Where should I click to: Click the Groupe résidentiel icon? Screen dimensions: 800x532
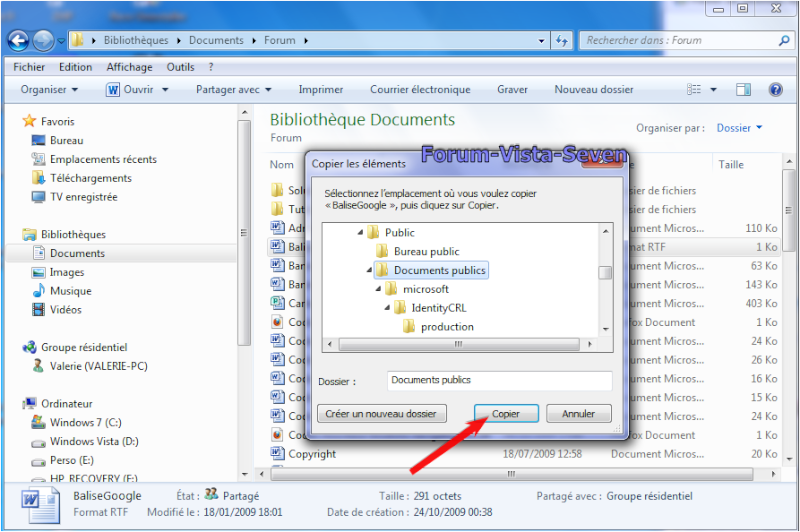29,347
